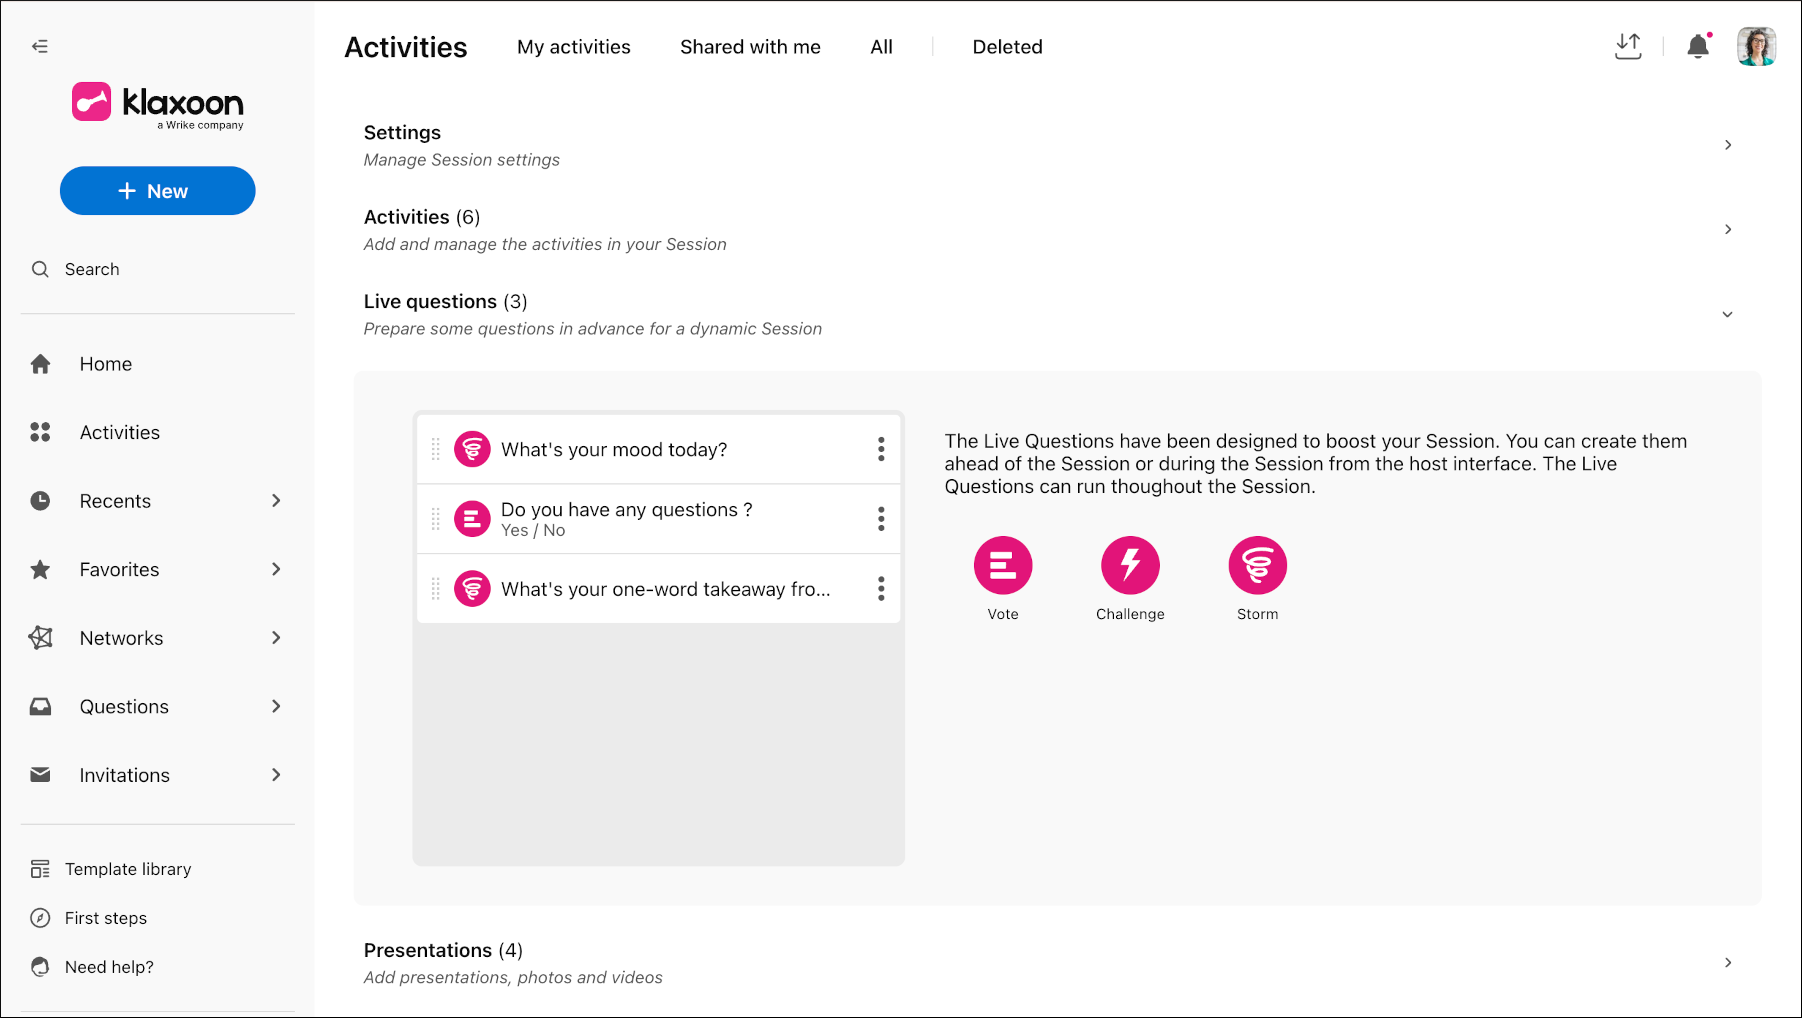Expand the Presentations section
The image size is (1802, 1018).
[1728, 962]
